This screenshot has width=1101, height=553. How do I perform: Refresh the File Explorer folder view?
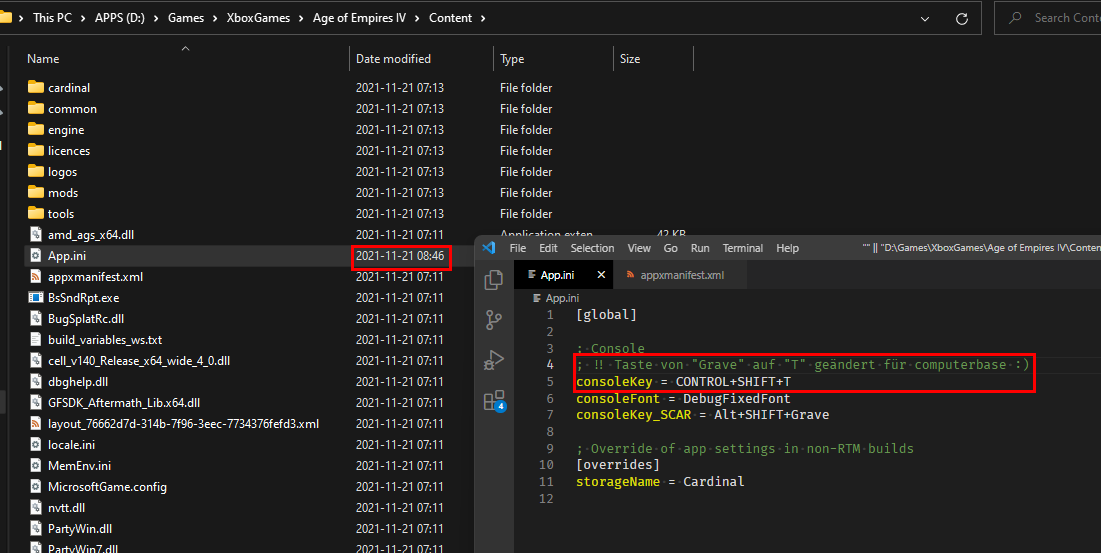[x=962, y=18]
